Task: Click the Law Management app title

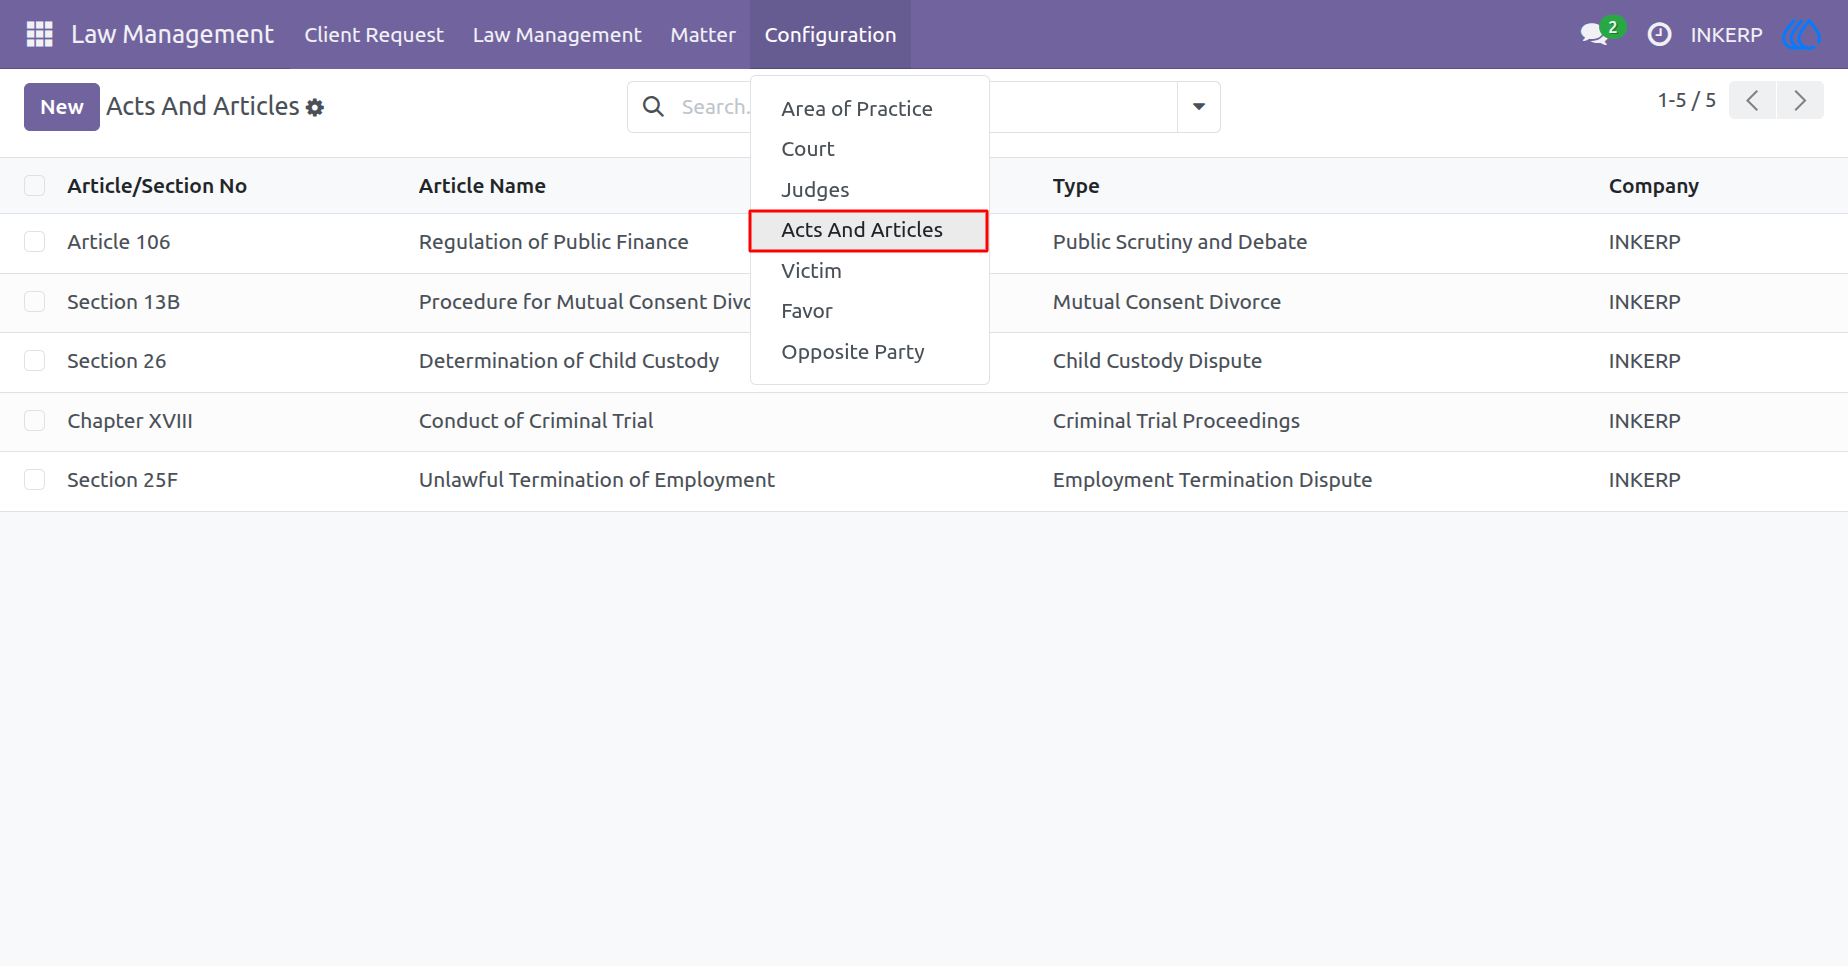Action: [172, 34]
